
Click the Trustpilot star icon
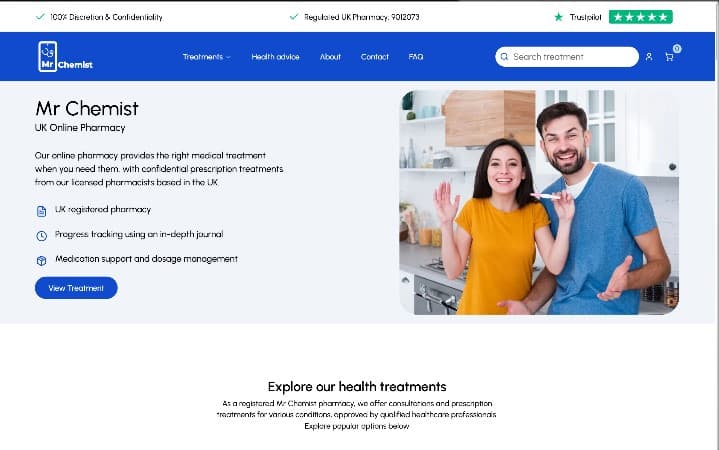(x=558, y=17)
